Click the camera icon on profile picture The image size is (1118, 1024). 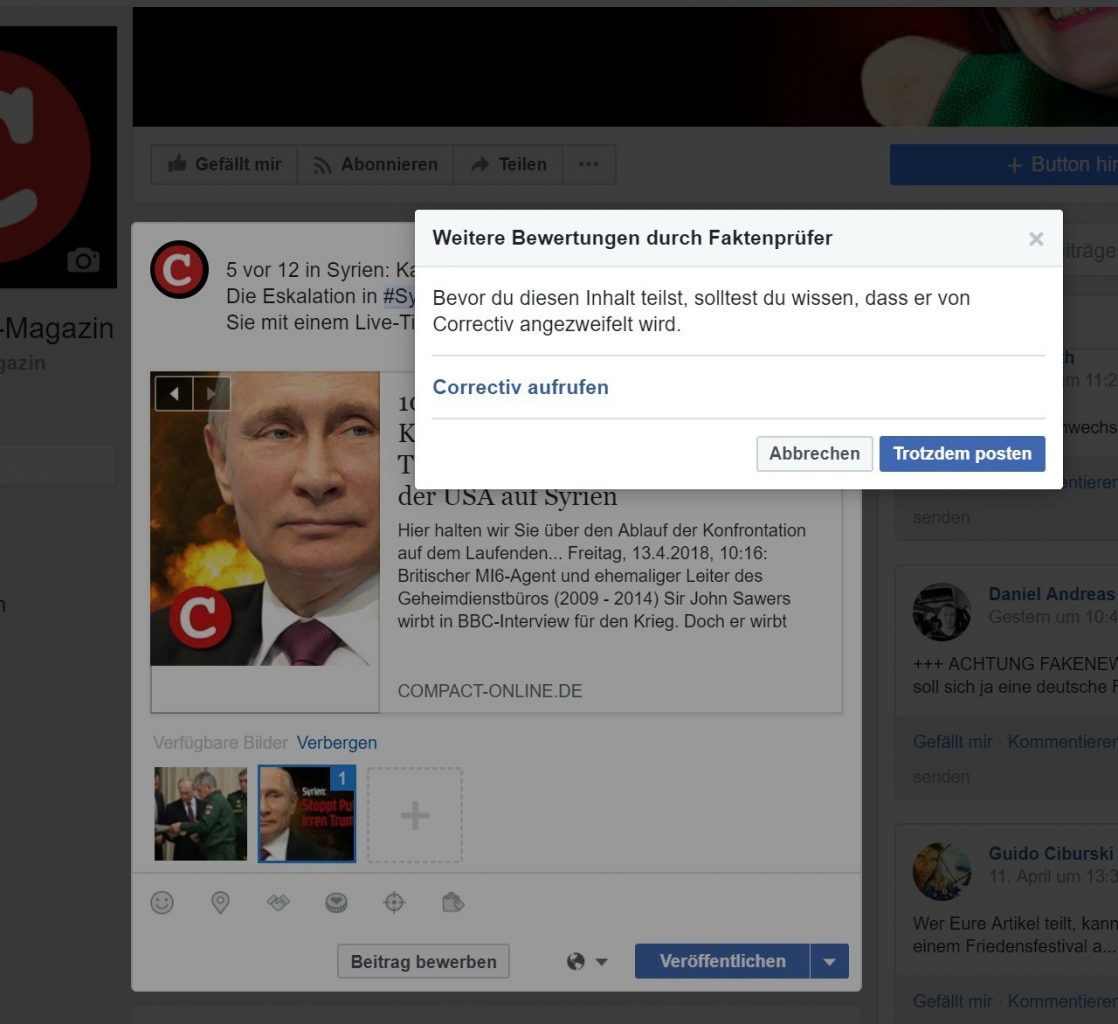pyautogui.click(x=83, y=260)
